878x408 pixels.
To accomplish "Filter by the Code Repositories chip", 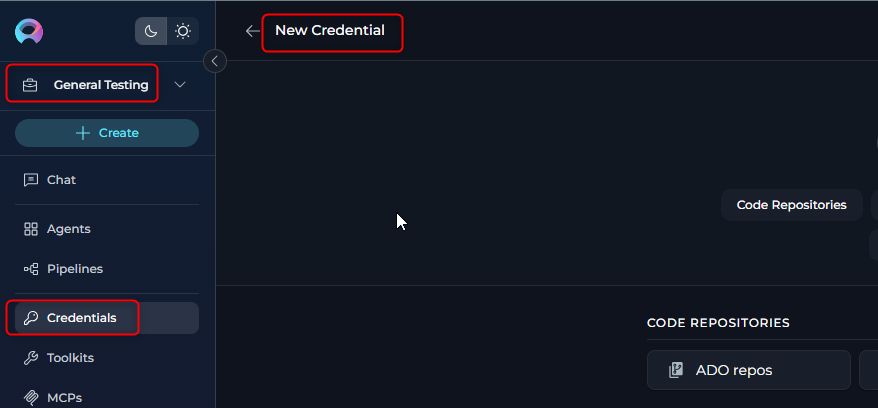I will [791, 205].
